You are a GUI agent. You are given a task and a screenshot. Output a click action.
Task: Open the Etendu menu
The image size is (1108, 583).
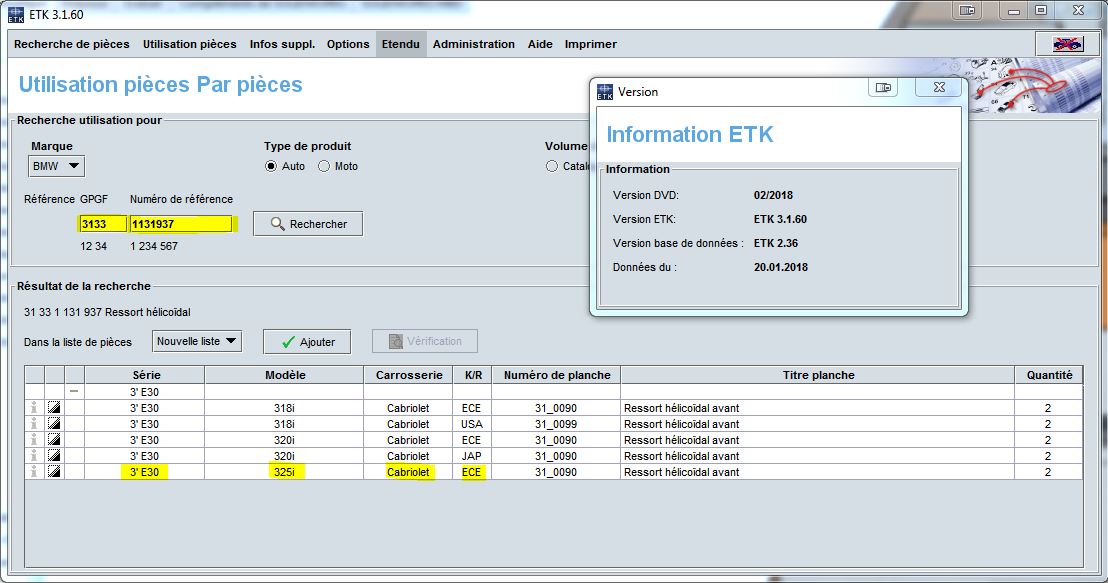click(401, 44)
